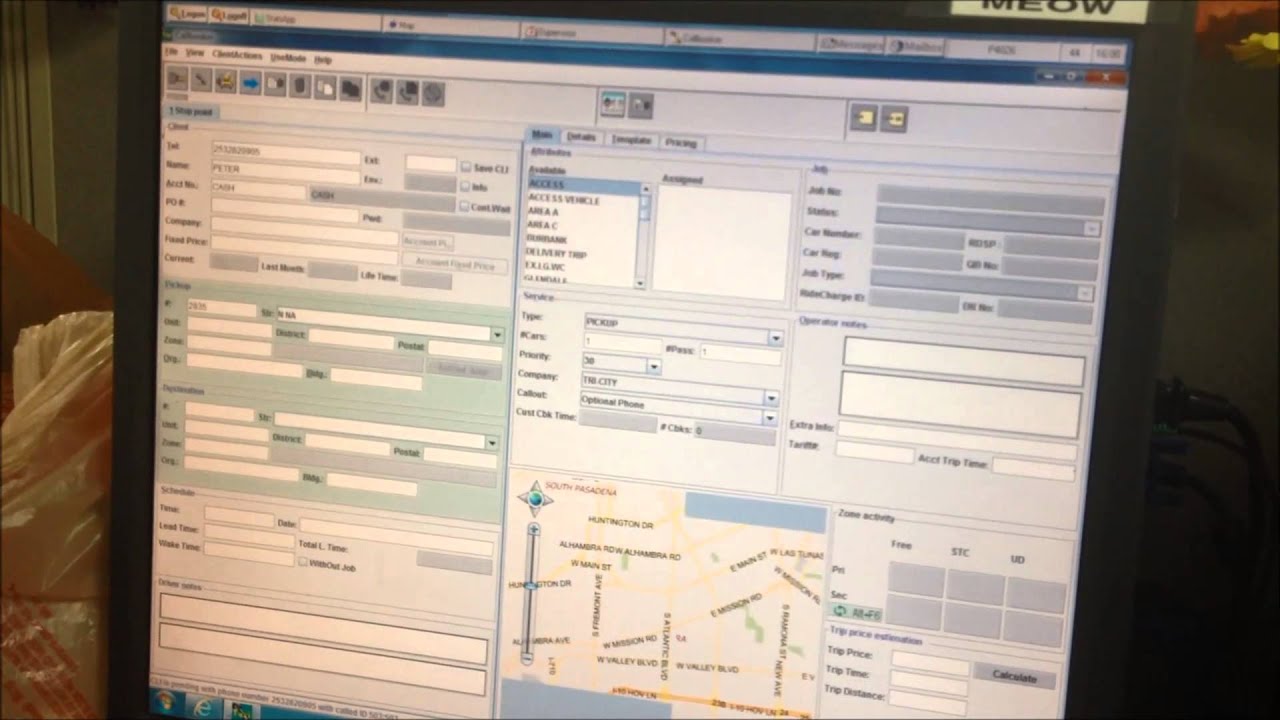Click the Available attributes list scrollbar up arrow
Viewport: 1280px width, 720px height.
click(644, 187)
